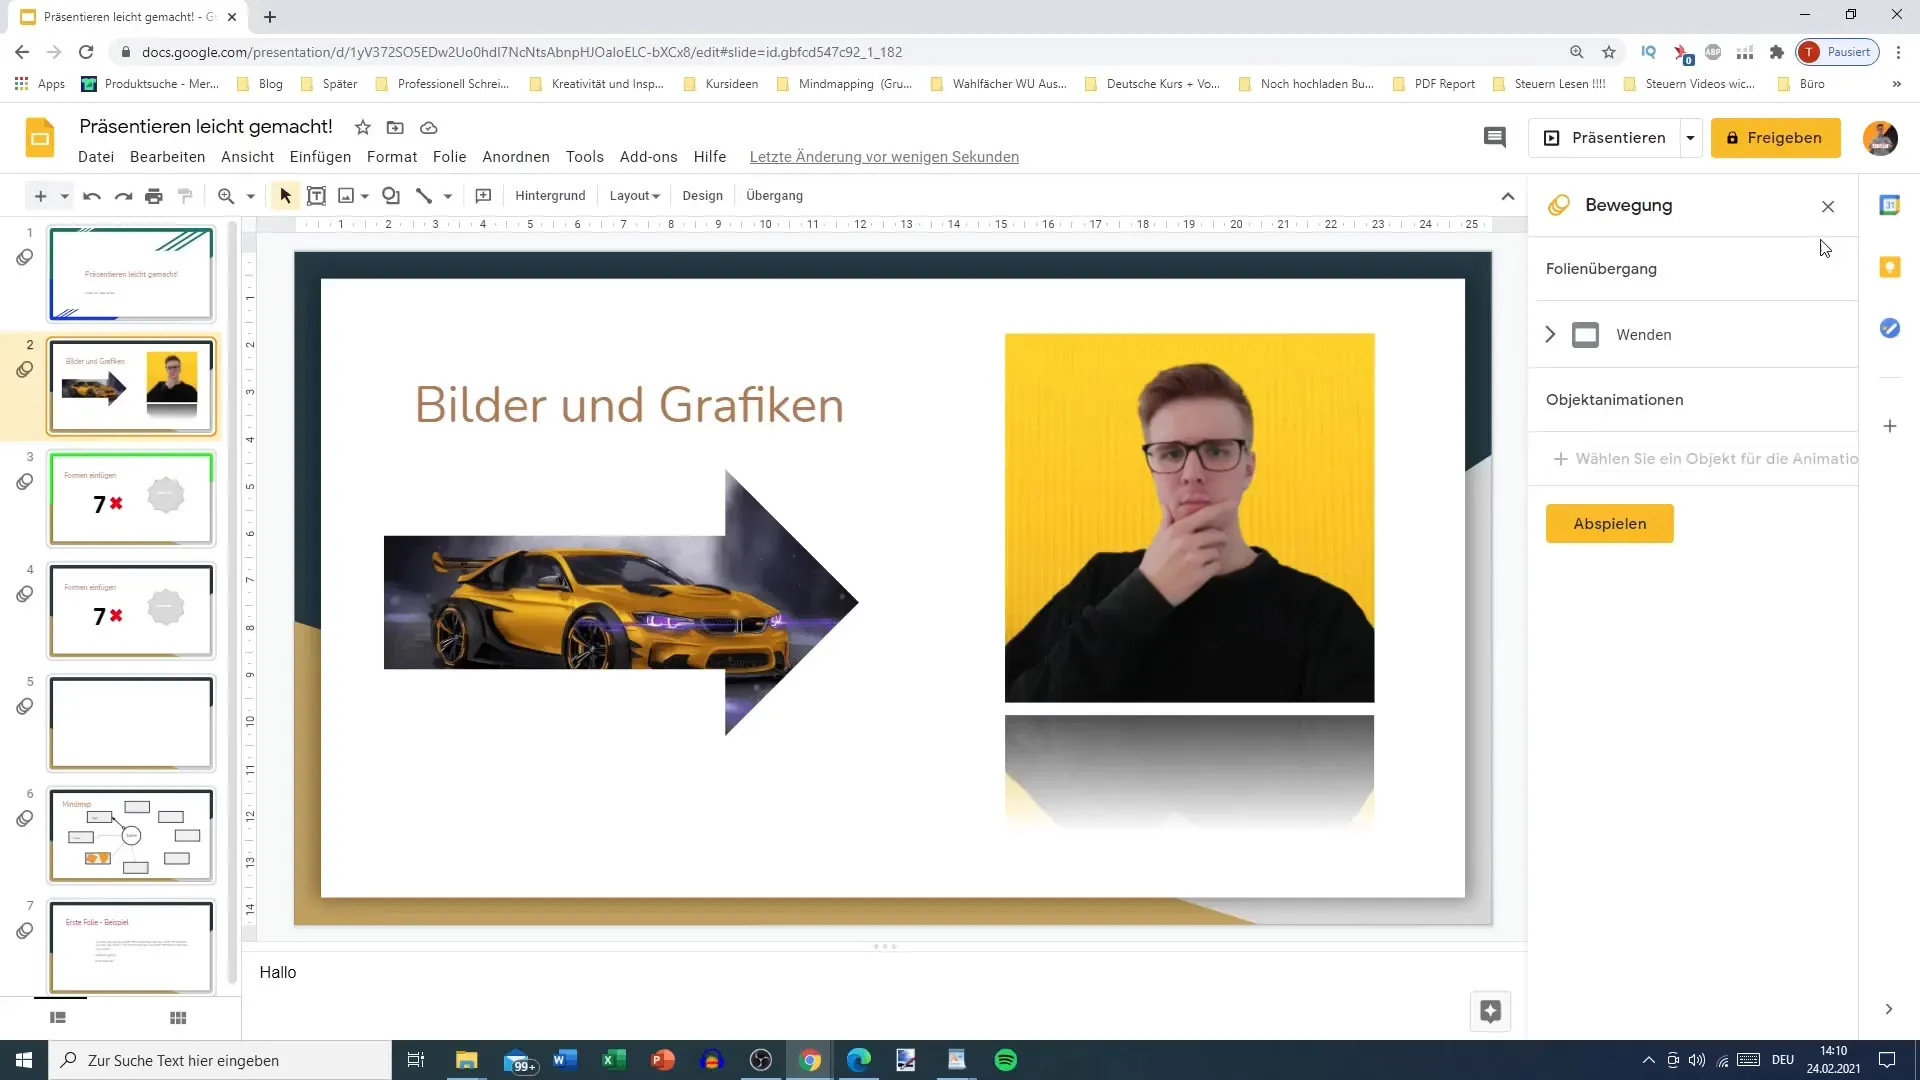Click the Design toolbar button

(702, 196)
